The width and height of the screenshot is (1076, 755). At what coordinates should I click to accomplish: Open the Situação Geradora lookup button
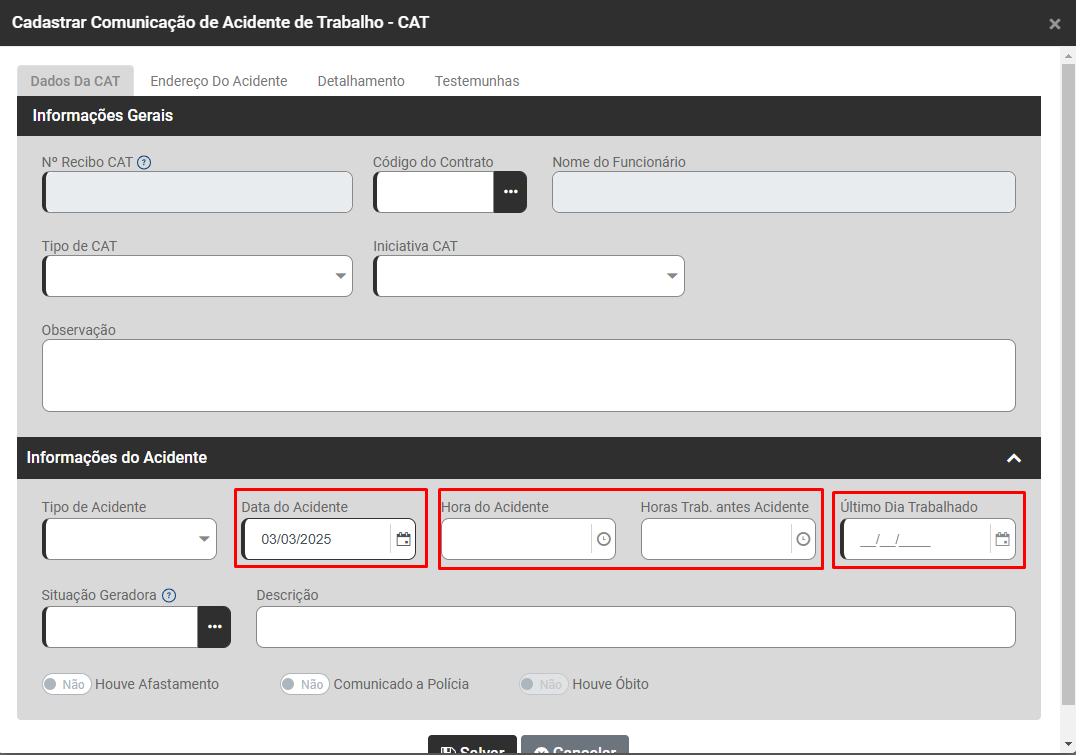tap(214, 627)
